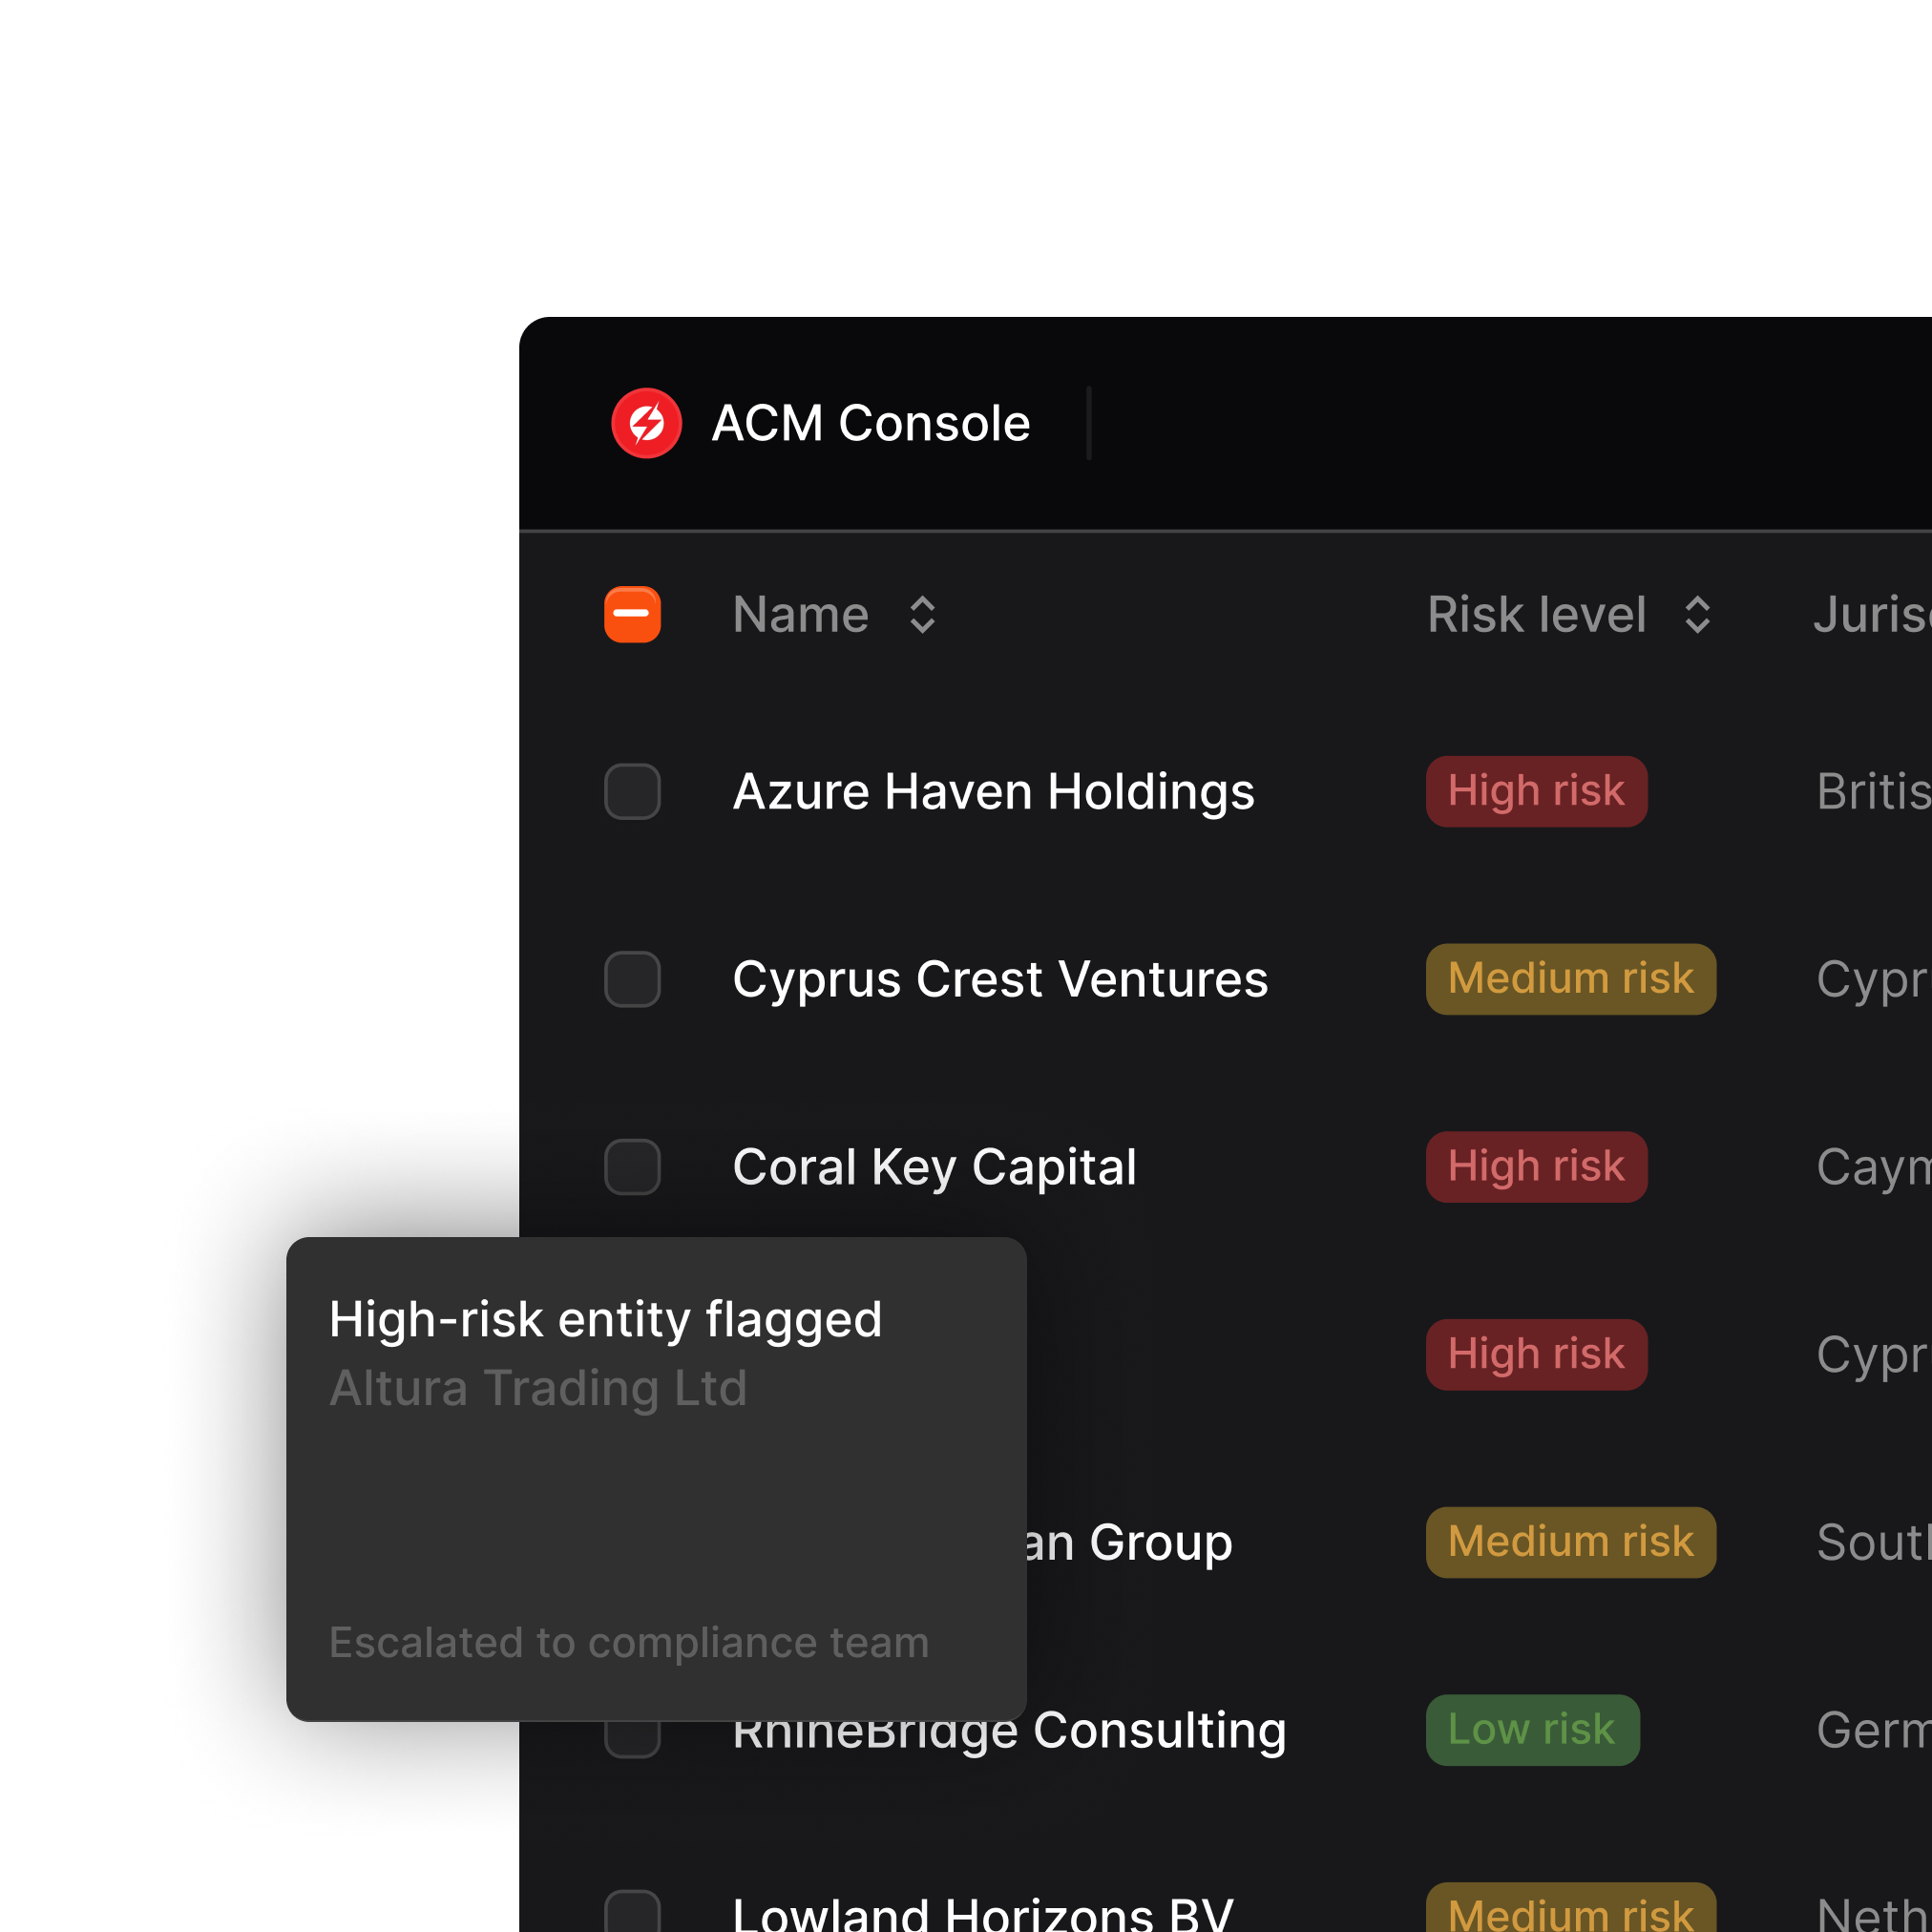The height and width of the screenshot is (1932, 1932).
Task: Click the ACM Console lightning logo icon
Action: tap(646, 423)
